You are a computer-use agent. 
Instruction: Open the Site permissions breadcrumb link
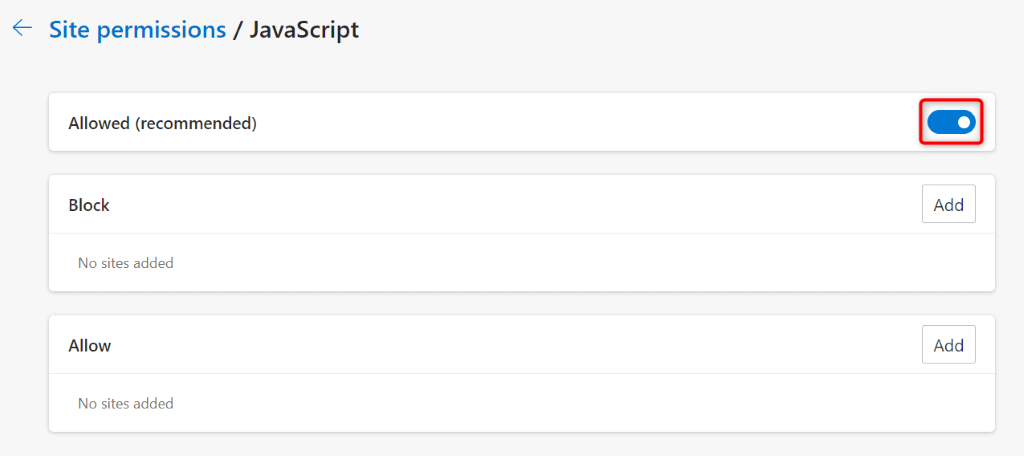pyautogui.click(x=137, y=30)
